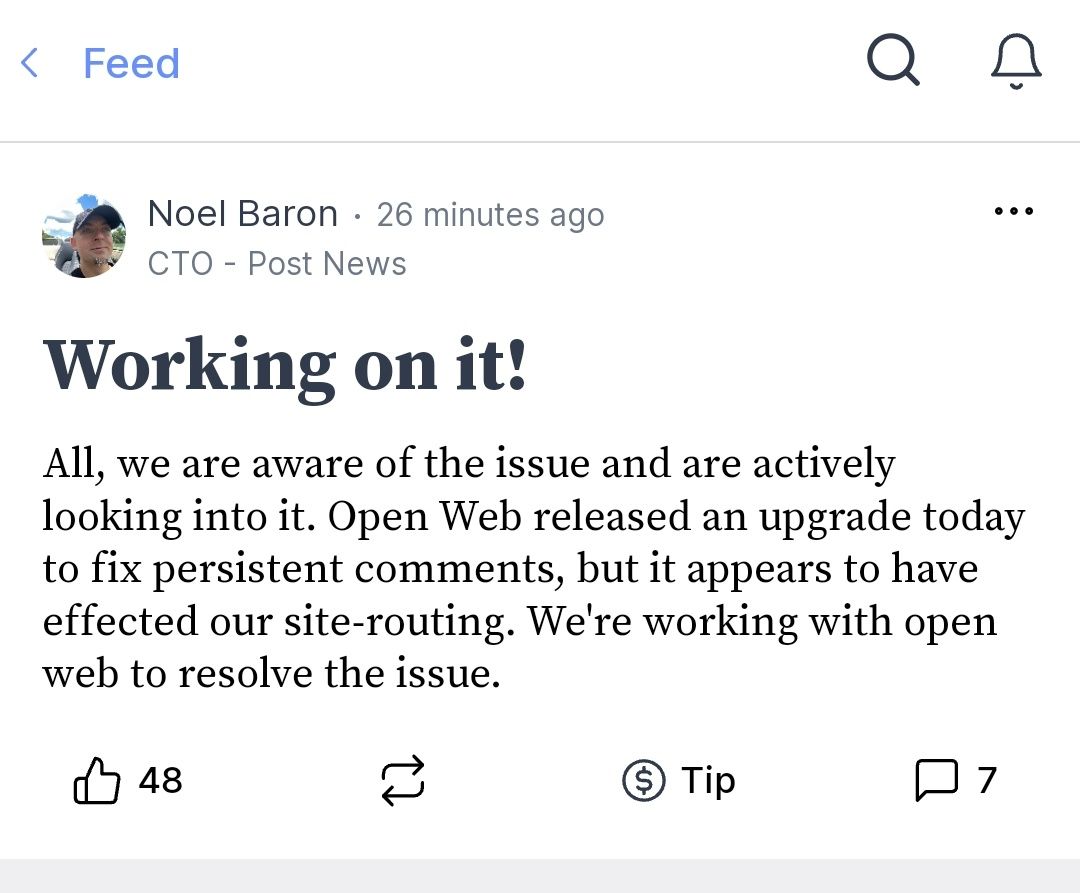Open comments via speech bubble icon
The image size is (1080, 893).
[936, 781]
